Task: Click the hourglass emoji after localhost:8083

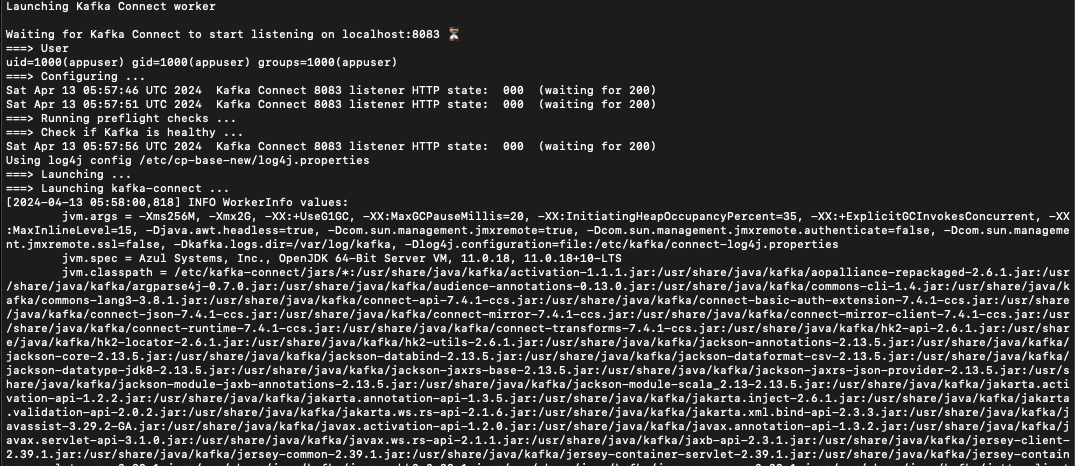Action: click(453, 34)
